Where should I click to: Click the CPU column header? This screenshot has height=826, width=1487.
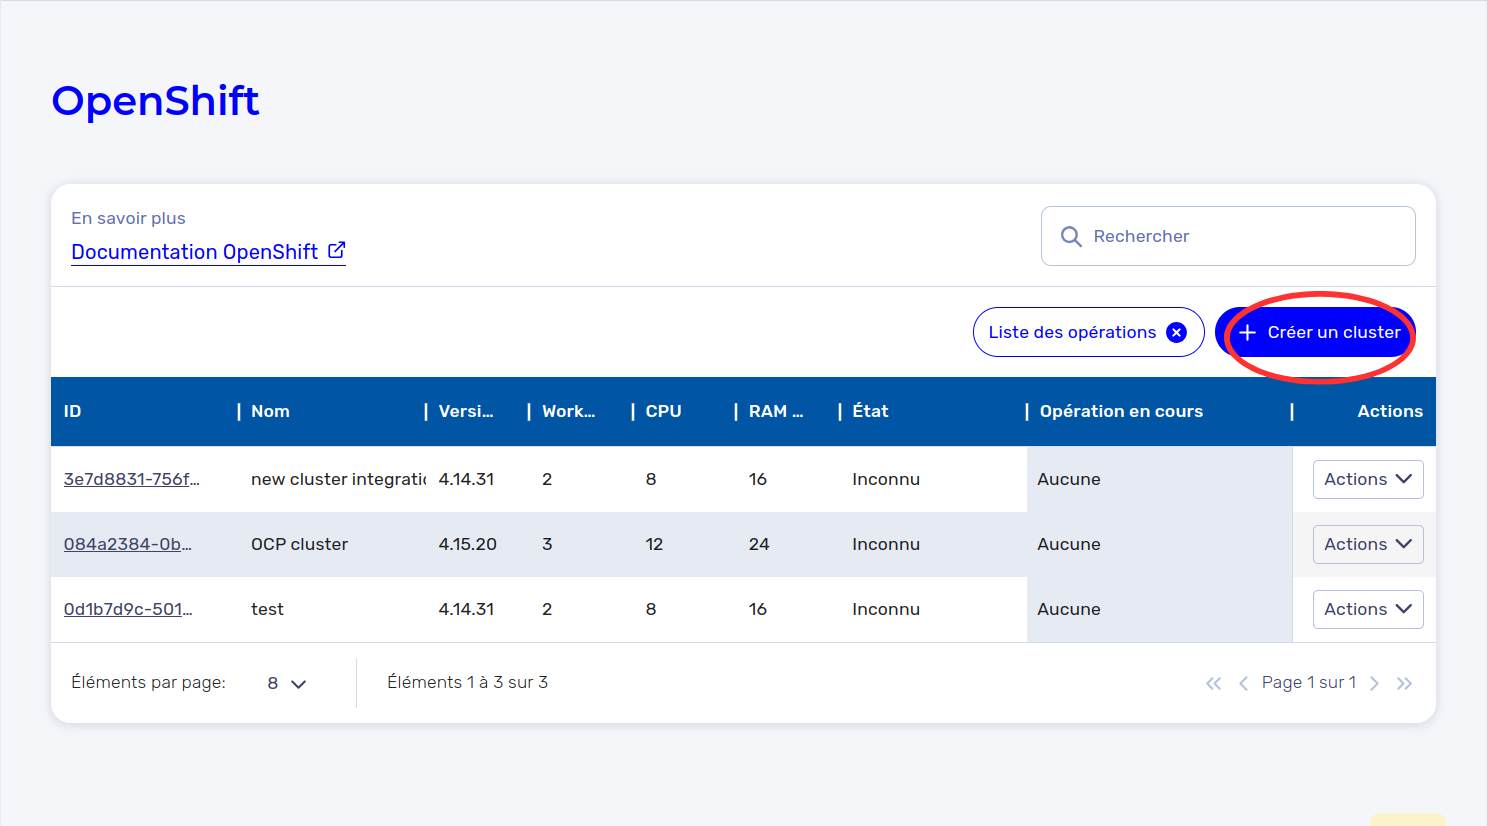pos(664,411)
